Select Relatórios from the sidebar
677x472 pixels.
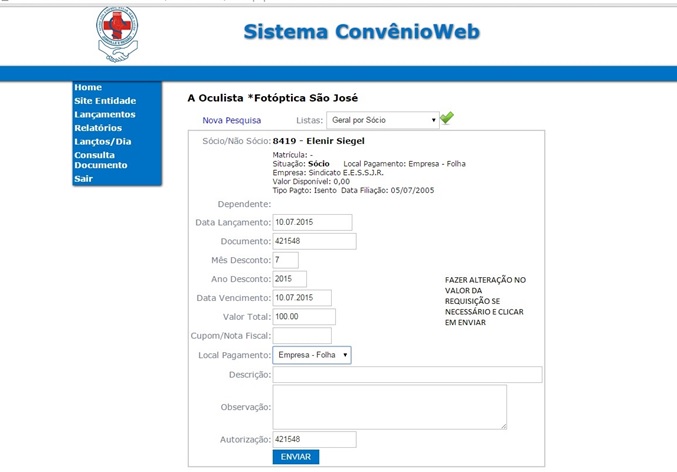click(98, 128)
